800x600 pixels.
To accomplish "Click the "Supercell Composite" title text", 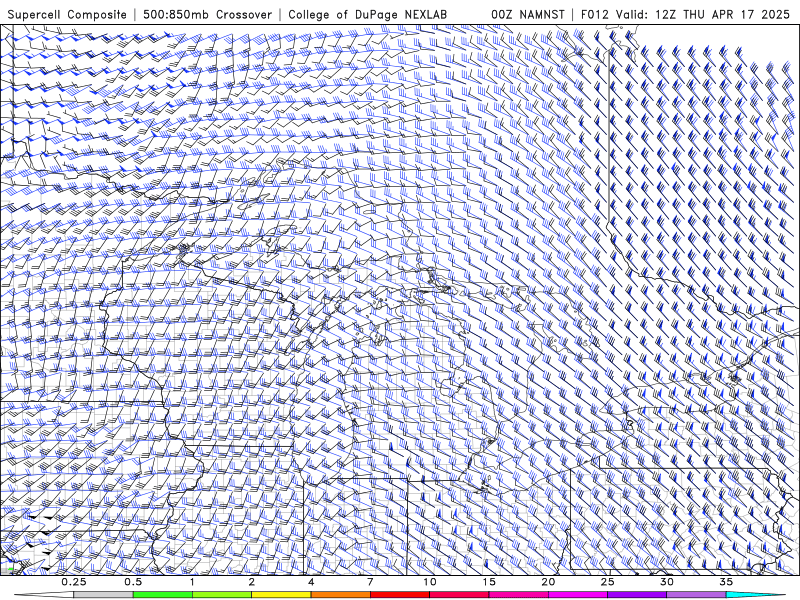I will coord(67,14).
